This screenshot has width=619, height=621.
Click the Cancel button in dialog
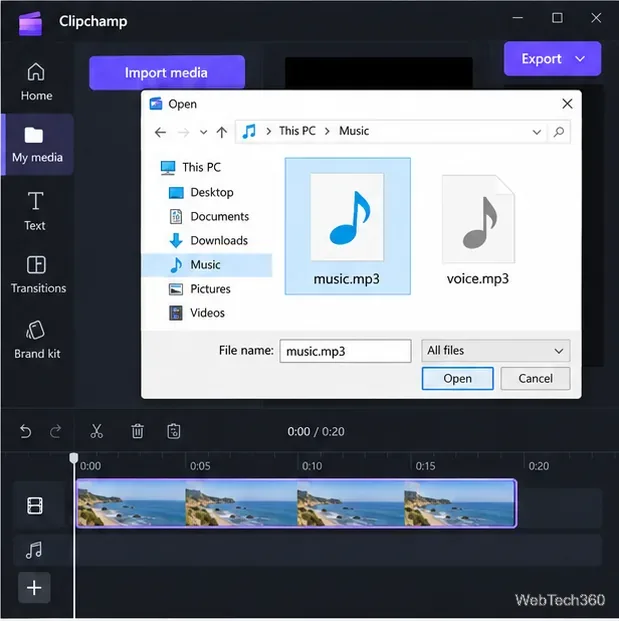click(535, 378)
